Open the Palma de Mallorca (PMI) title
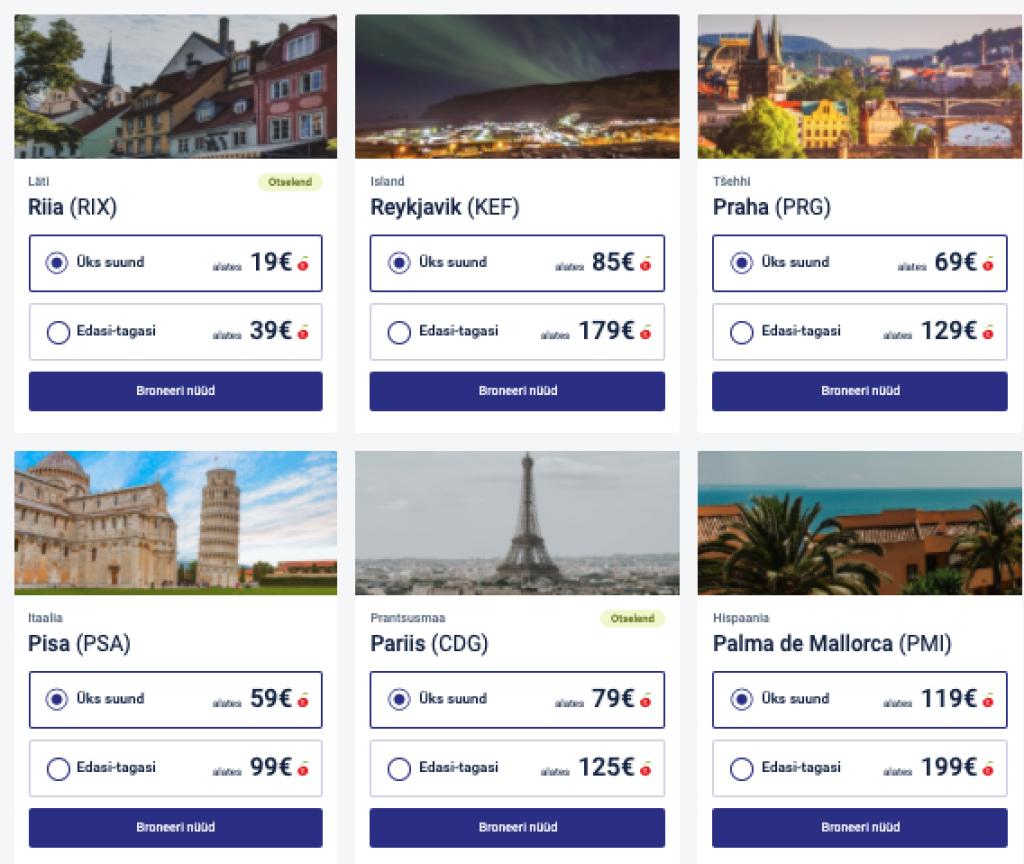The image size is (1024, 864). point(832,644)
